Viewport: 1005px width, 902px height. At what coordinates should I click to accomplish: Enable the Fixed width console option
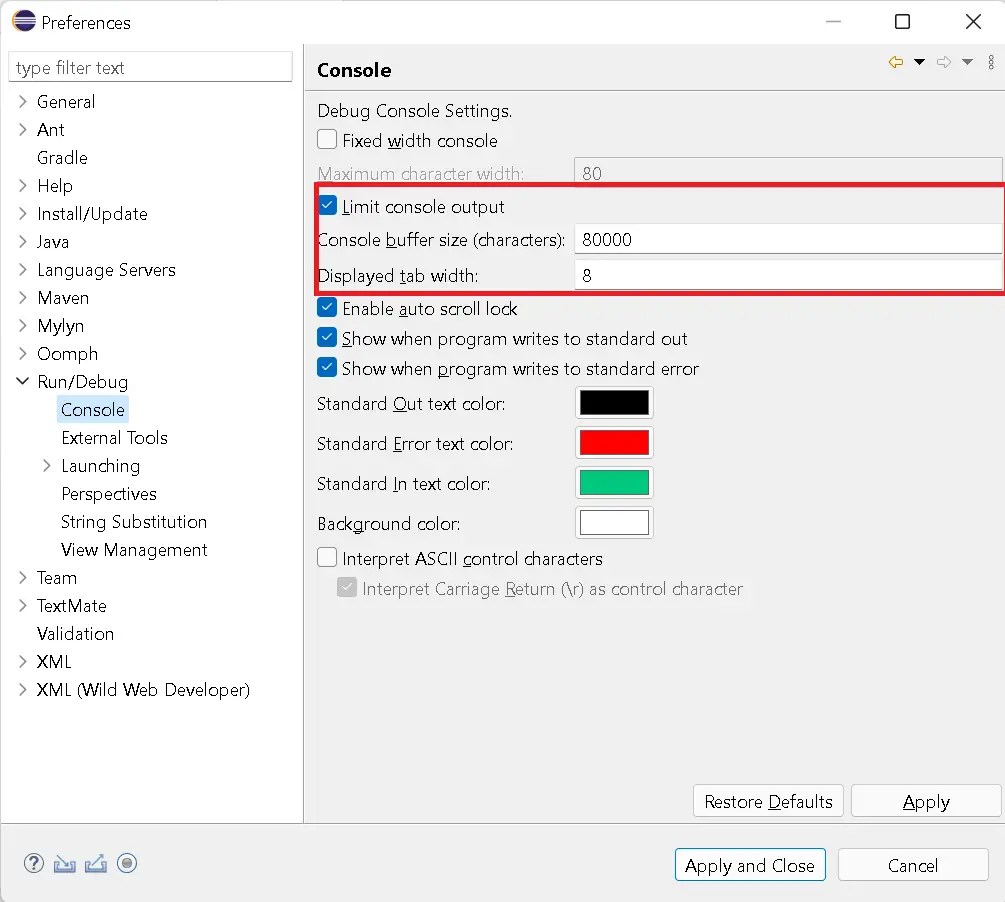pos(326,140)
